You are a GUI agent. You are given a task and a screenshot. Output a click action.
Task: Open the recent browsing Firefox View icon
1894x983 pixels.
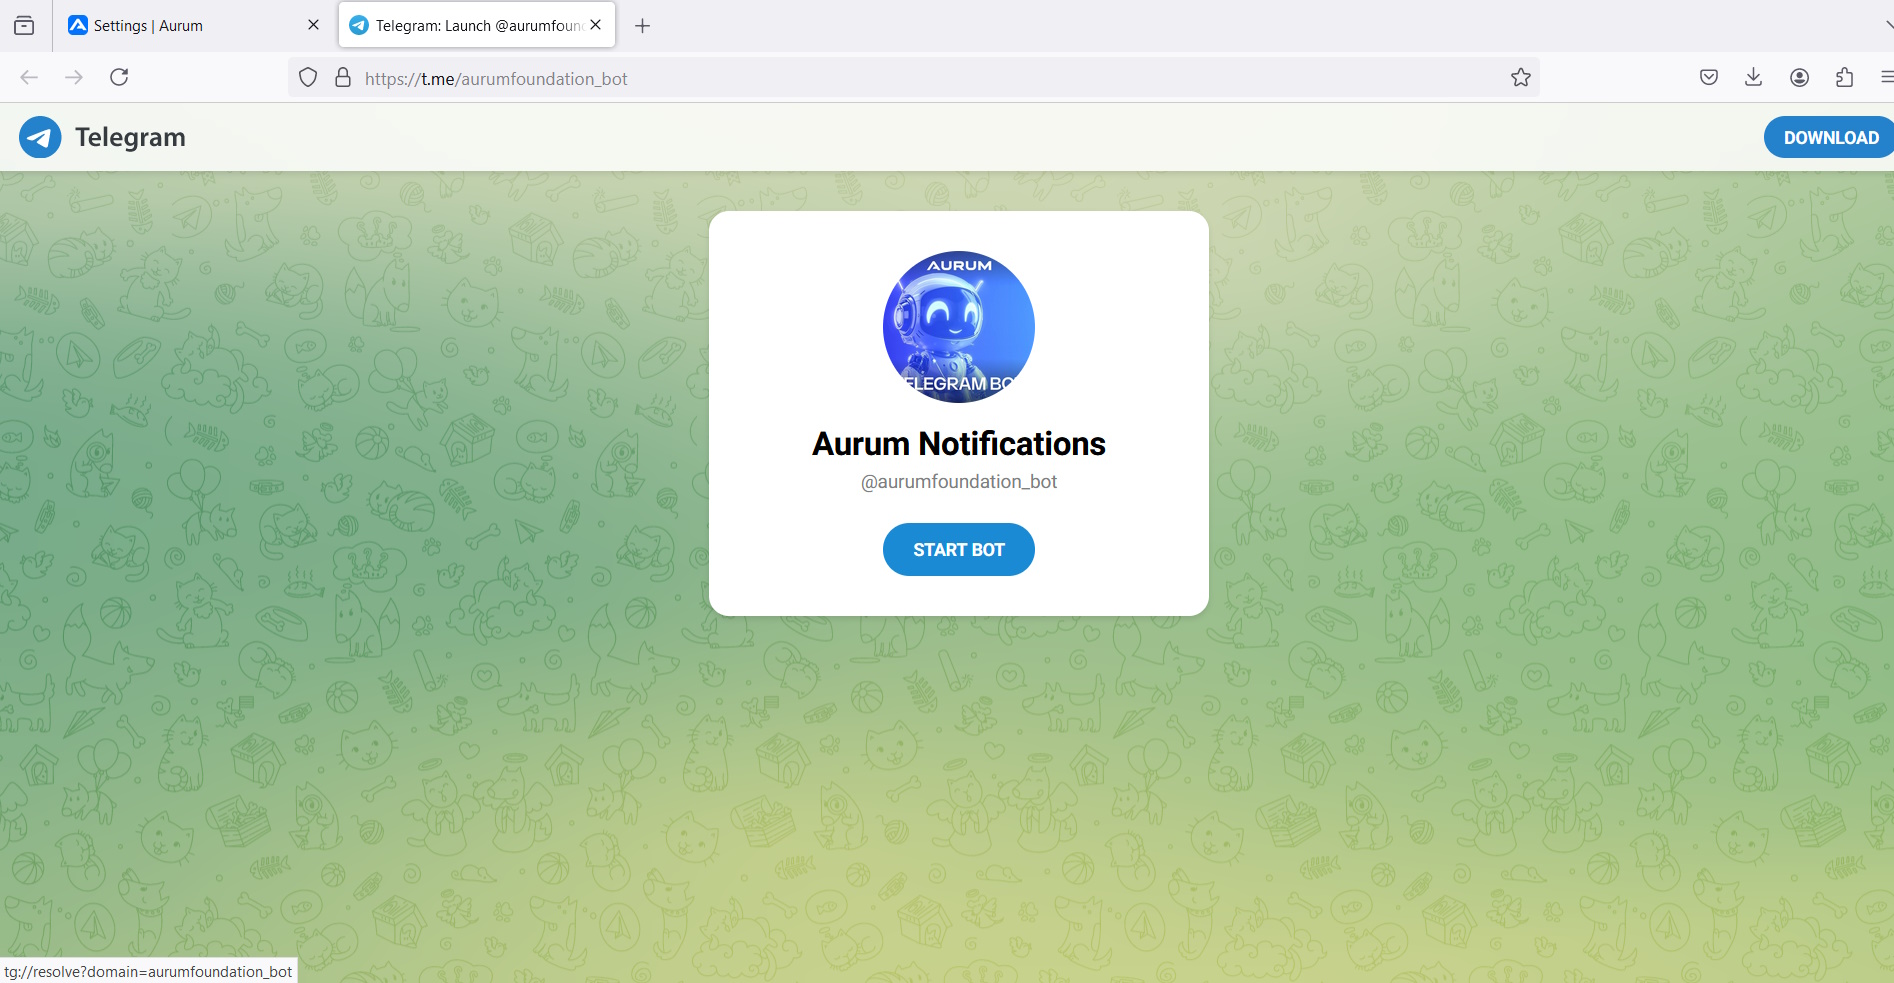pos(24,26)
